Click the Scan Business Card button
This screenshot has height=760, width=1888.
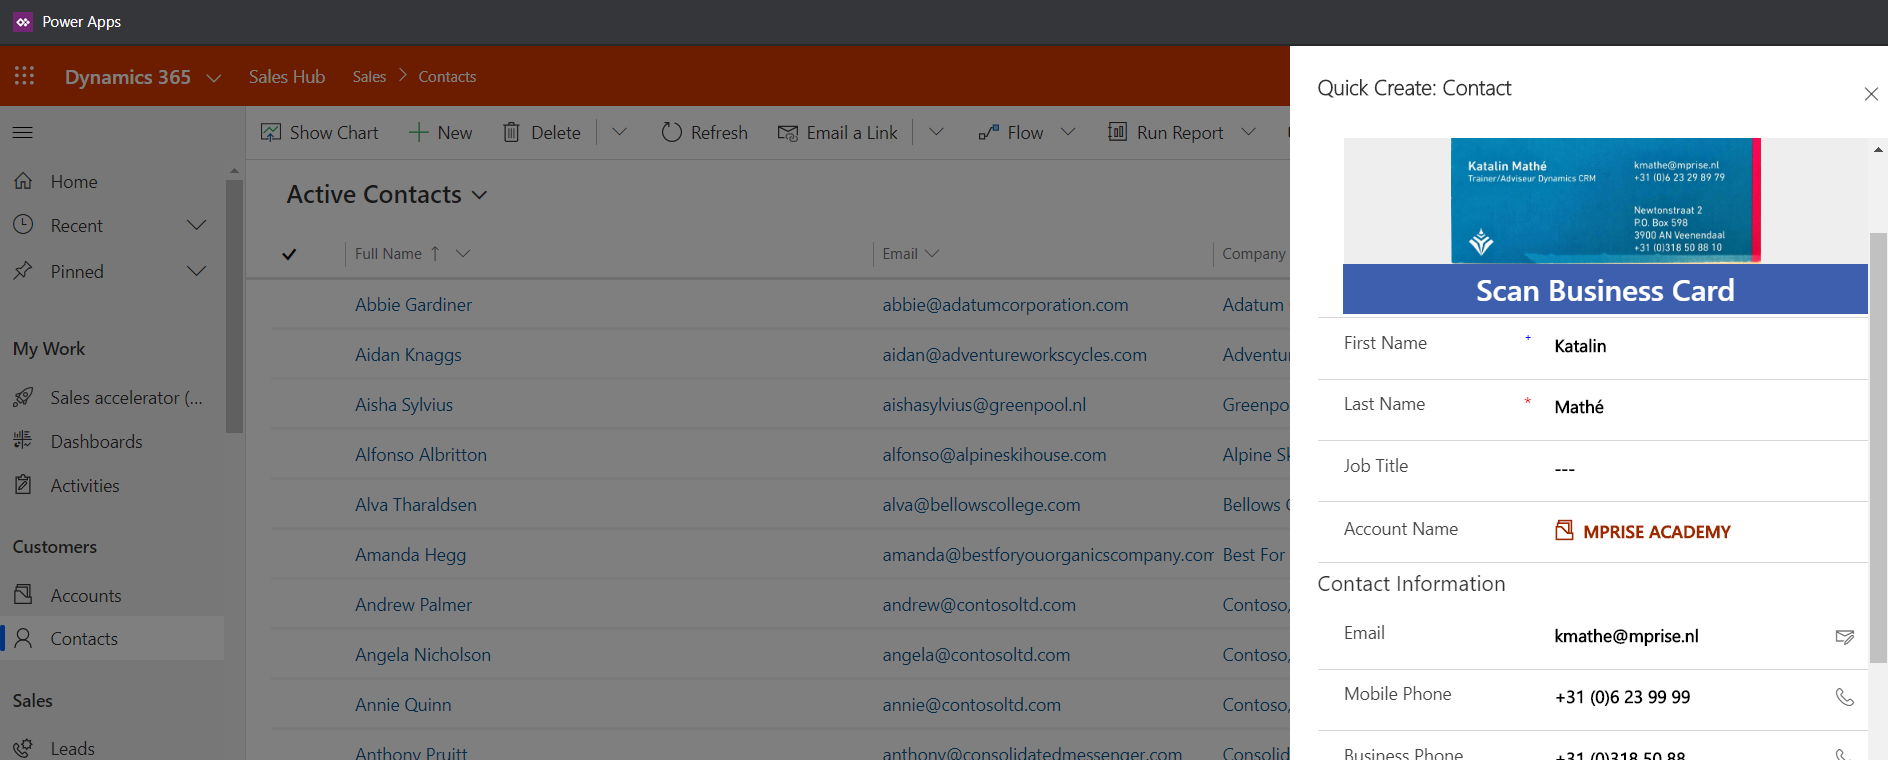tap(1605, 290)
